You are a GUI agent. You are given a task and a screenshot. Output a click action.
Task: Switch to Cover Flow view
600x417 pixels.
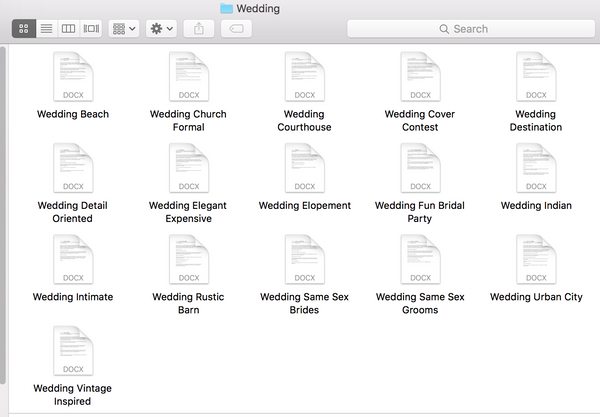[91, 29]
